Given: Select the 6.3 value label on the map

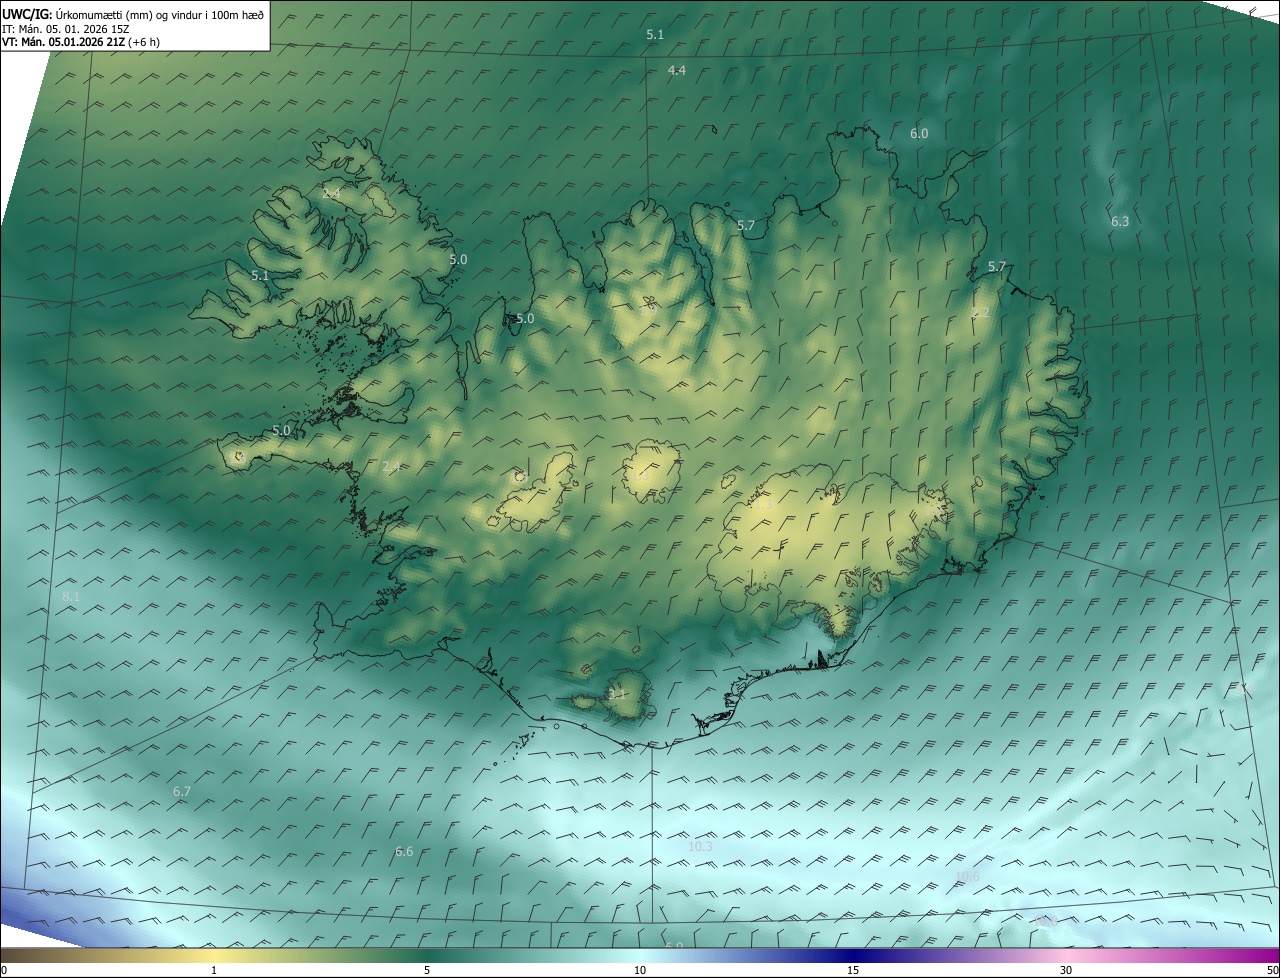Looking at the screenshot, I should click(x=1120, y=221).
